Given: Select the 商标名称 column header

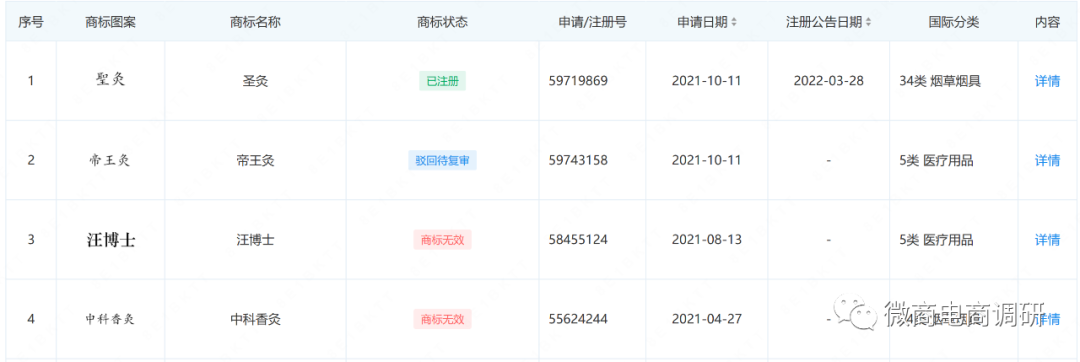Looking at the screenshot, I should [256, 22].
